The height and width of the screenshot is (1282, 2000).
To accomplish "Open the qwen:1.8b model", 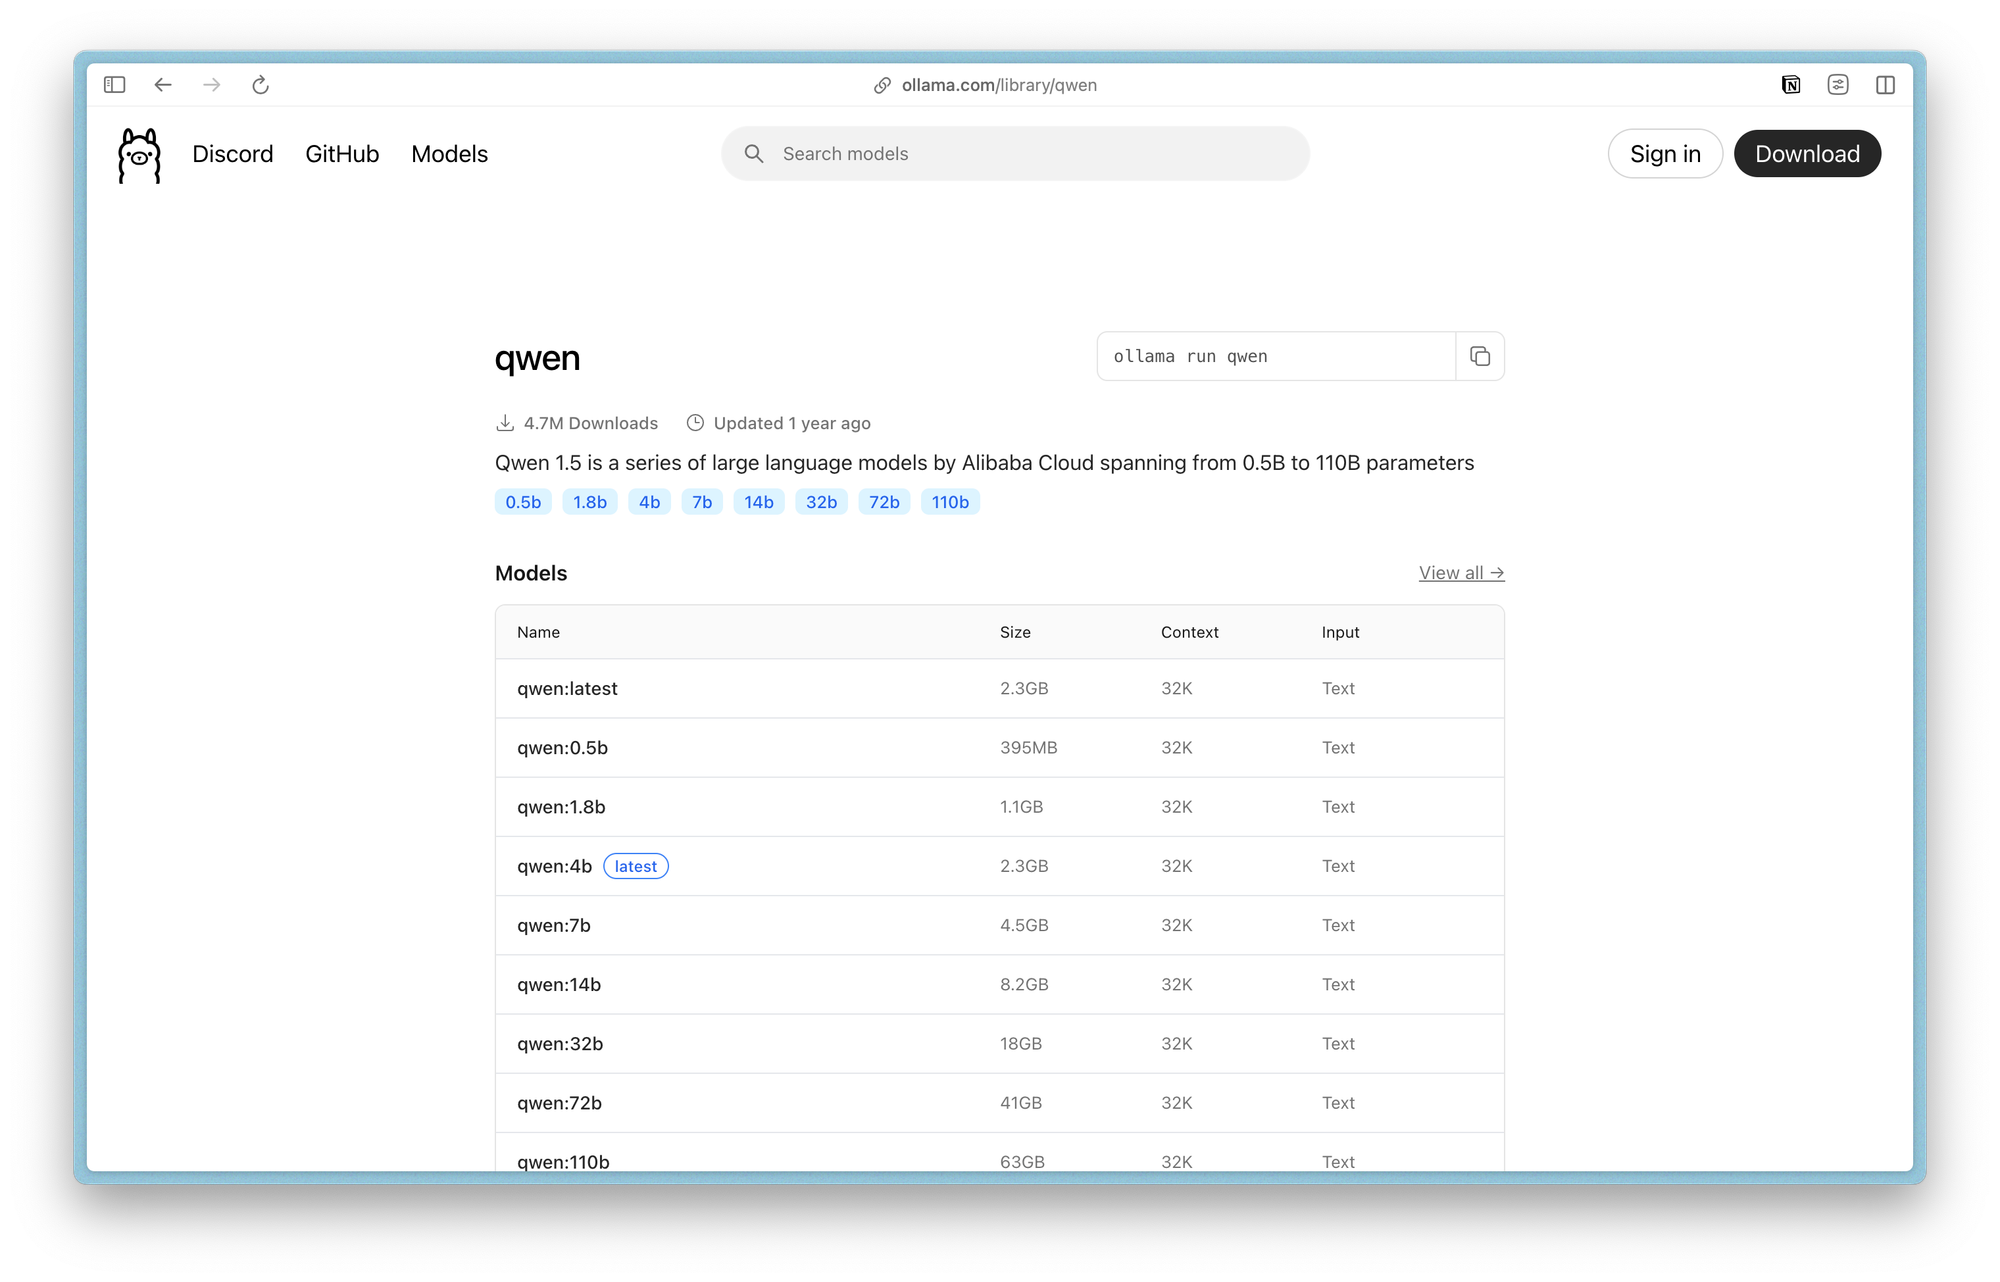I will (x=561, y=807).
